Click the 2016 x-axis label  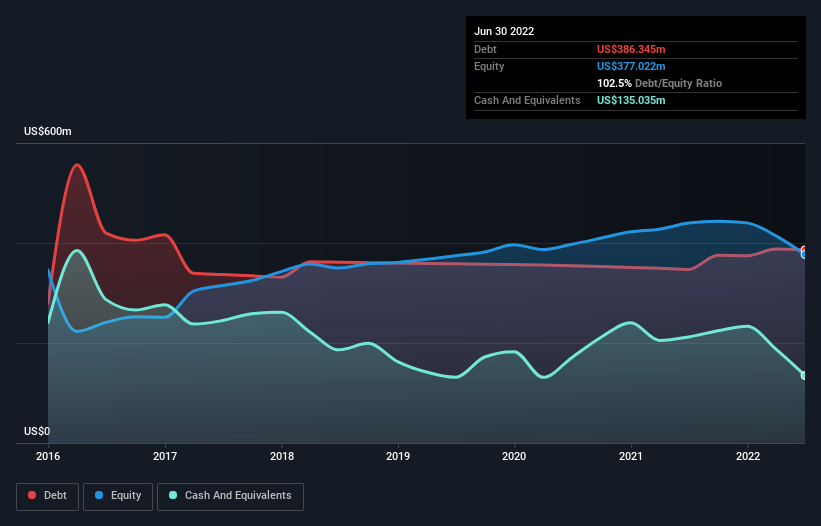48,456
